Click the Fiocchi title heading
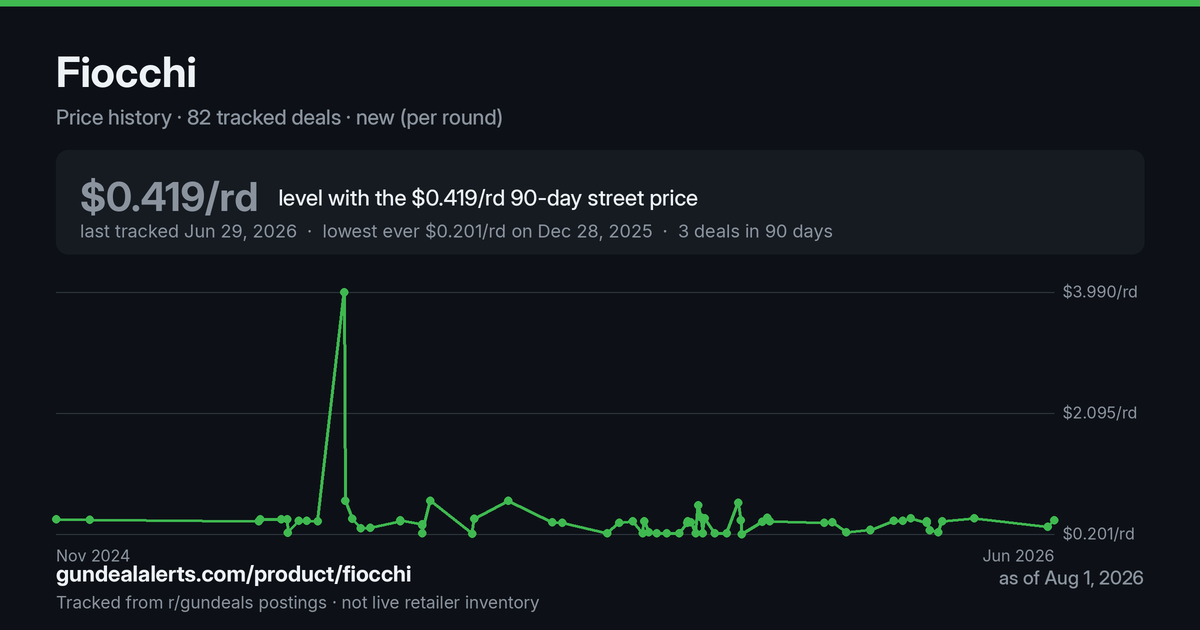This screenshot has width=1200, height=630. click(126, 73)
